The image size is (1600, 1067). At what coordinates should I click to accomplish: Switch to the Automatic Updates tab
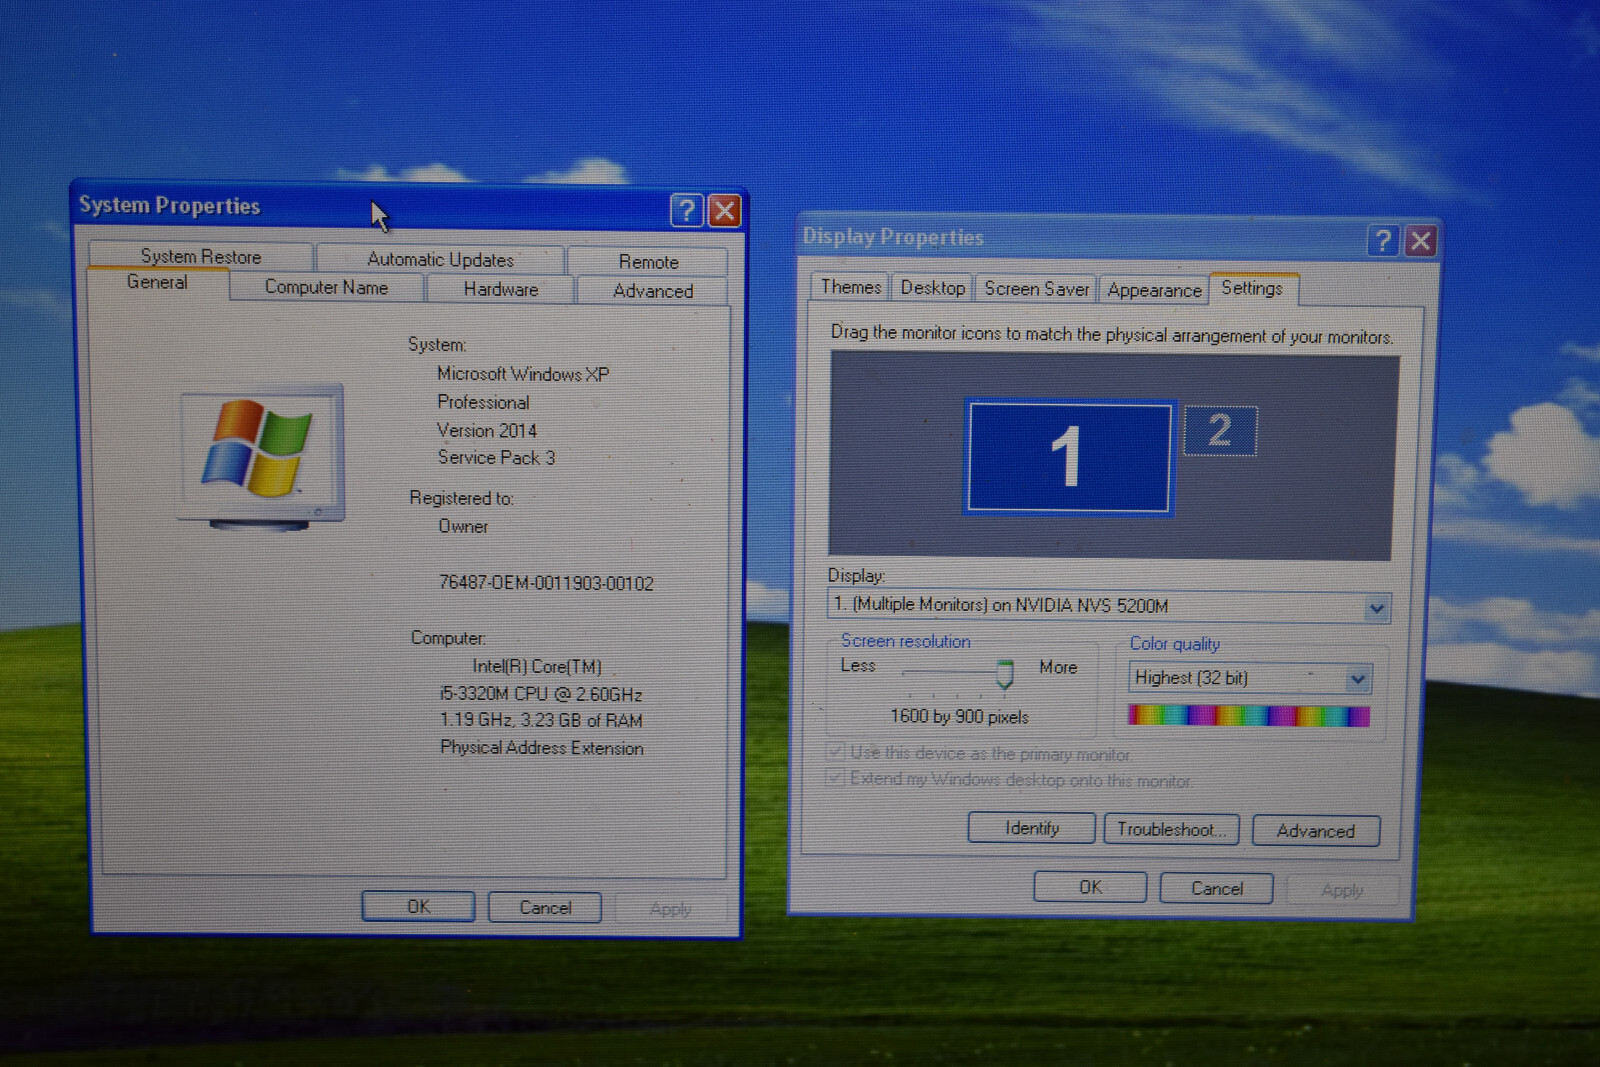point(440,259)
